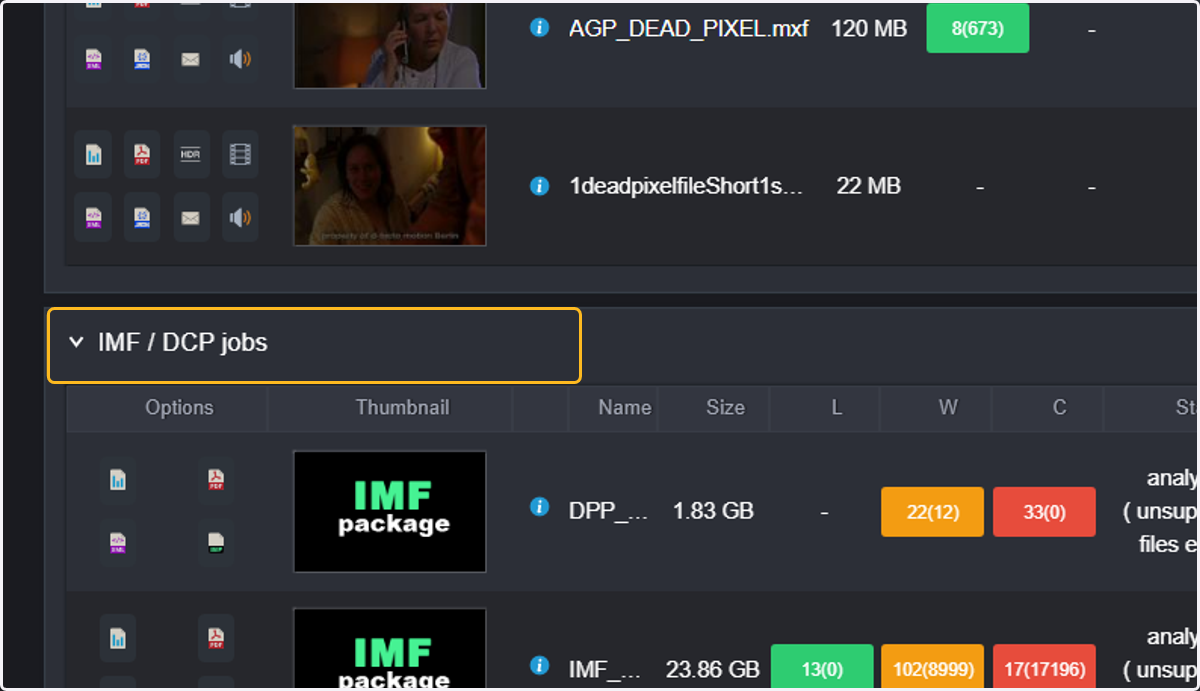
Task: Open JSON report for AGP_DEAD_PIXEL.mxf
Action: click(x=142, y=59)
